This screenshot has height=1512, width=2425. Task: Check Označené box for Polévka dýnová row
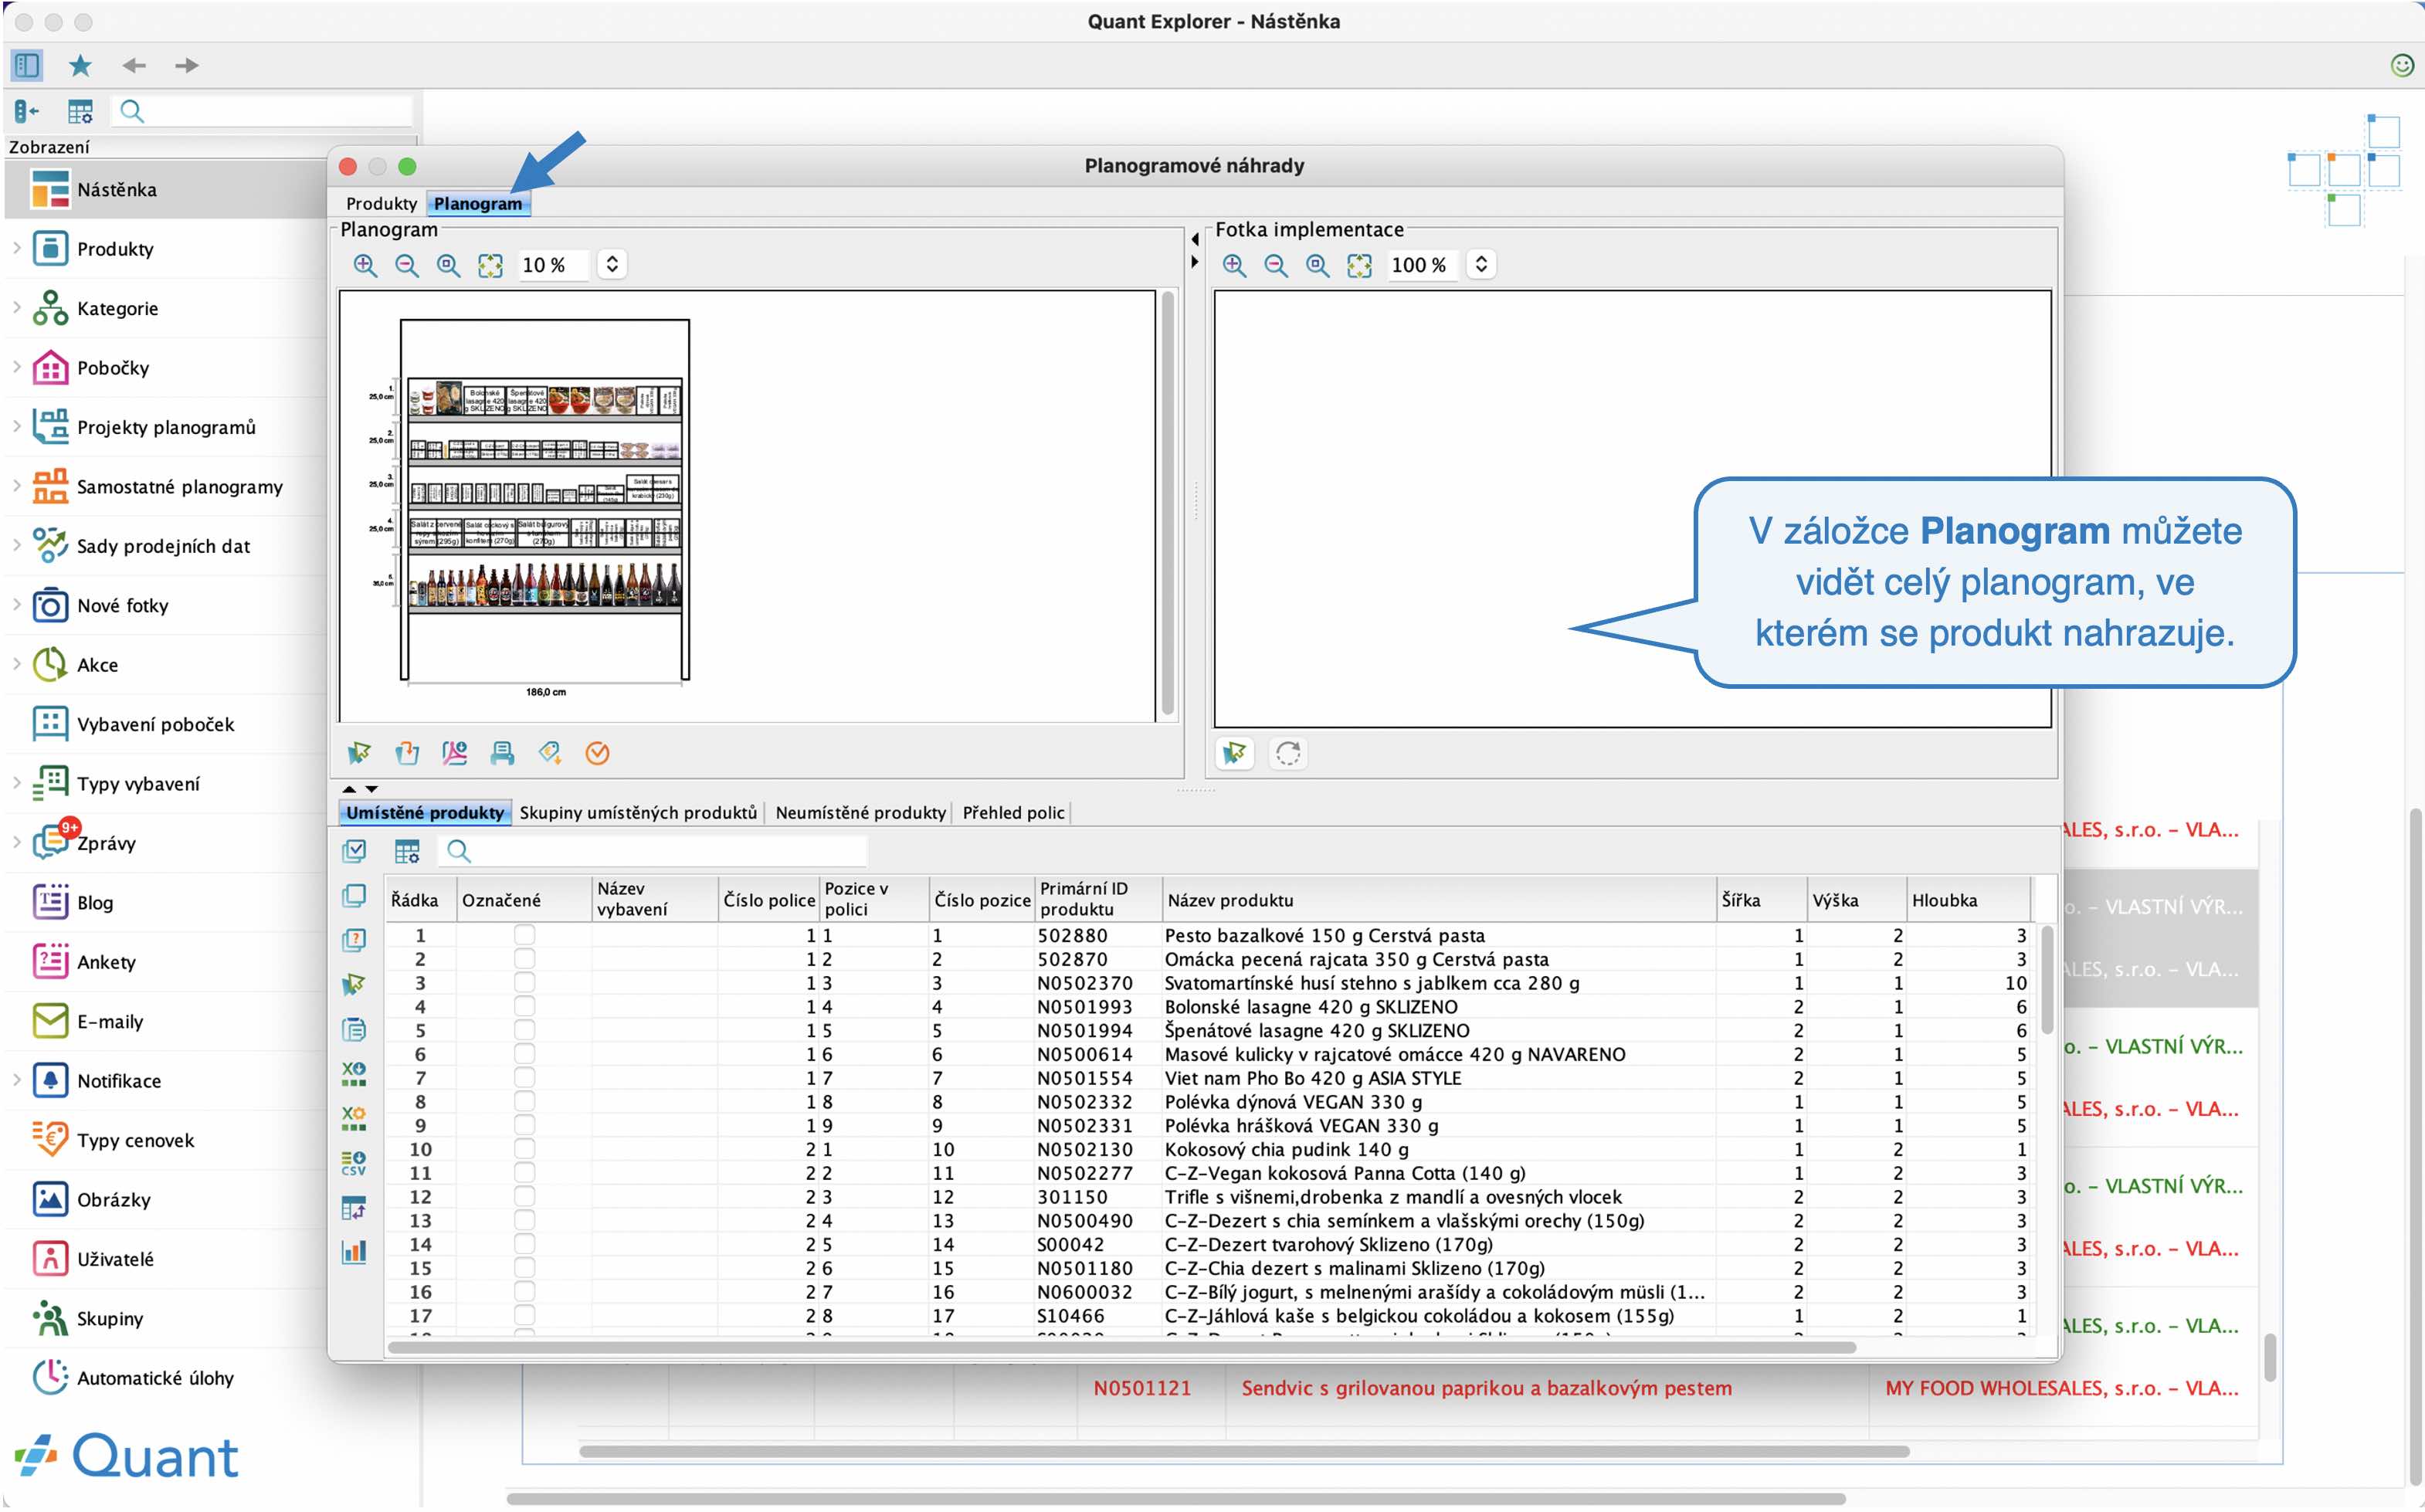coord(524,1102)
